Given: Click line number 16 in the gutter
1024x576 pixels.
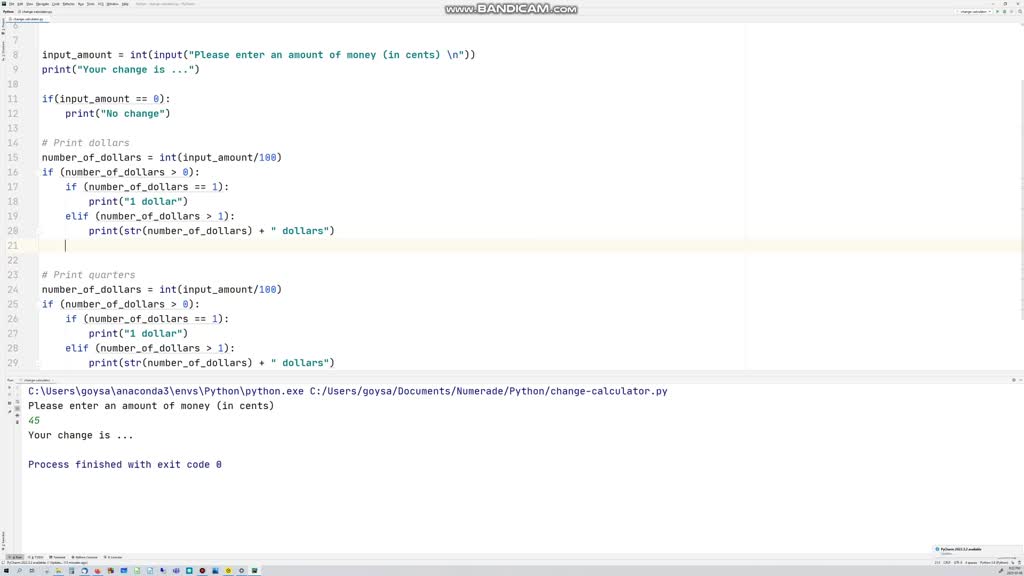Looking at the screenshot, I should click(x=13, y=172).
